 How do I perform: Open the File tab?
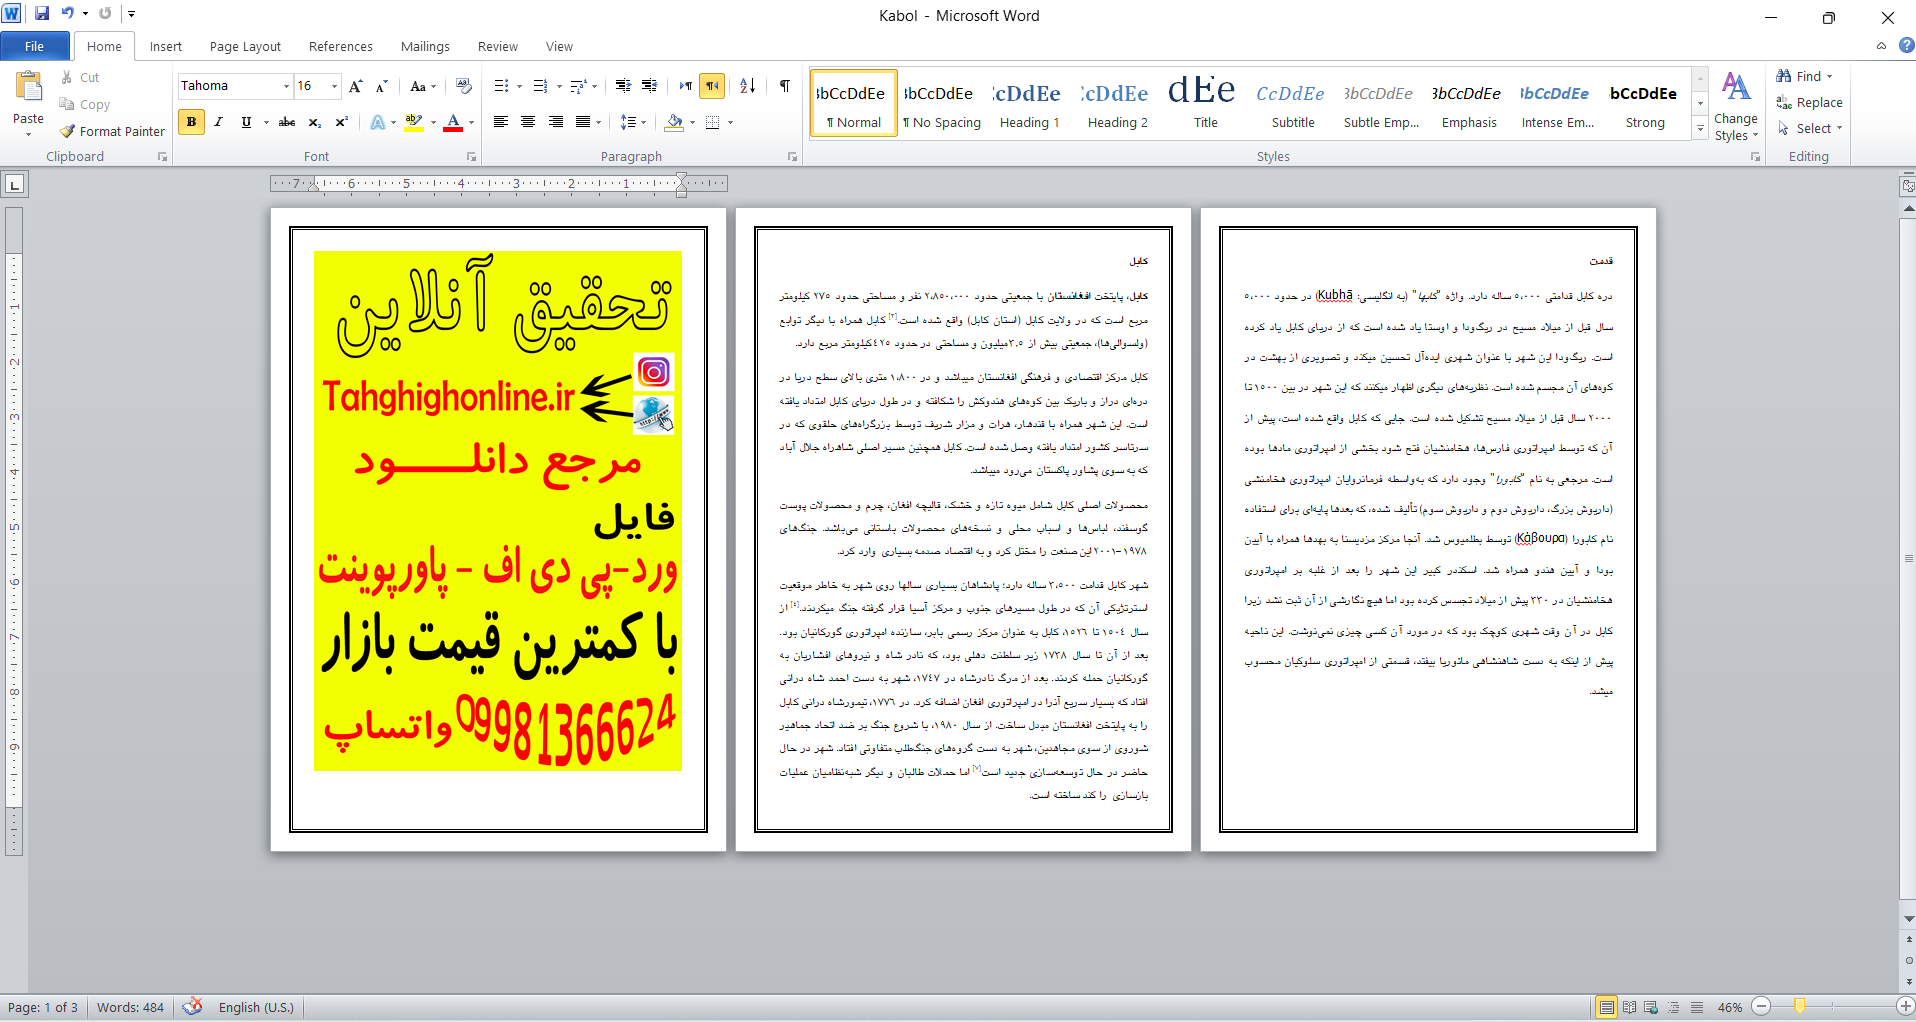click(35, 46)
